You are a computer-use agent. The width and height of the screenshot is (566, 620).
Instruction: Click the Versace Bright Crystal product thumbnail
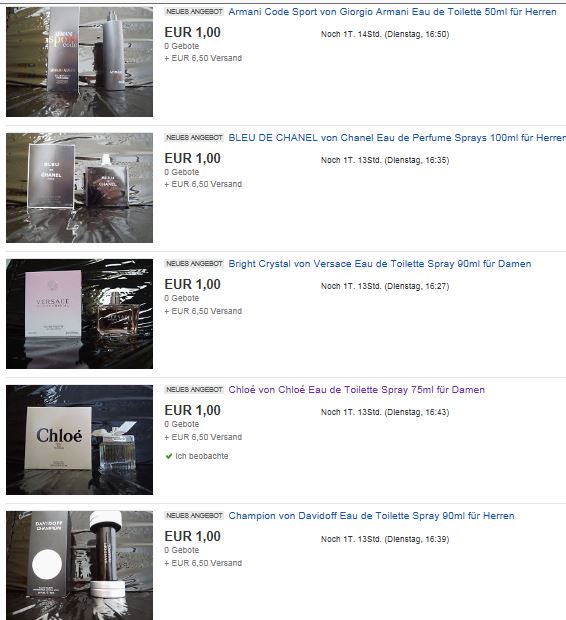80,314
